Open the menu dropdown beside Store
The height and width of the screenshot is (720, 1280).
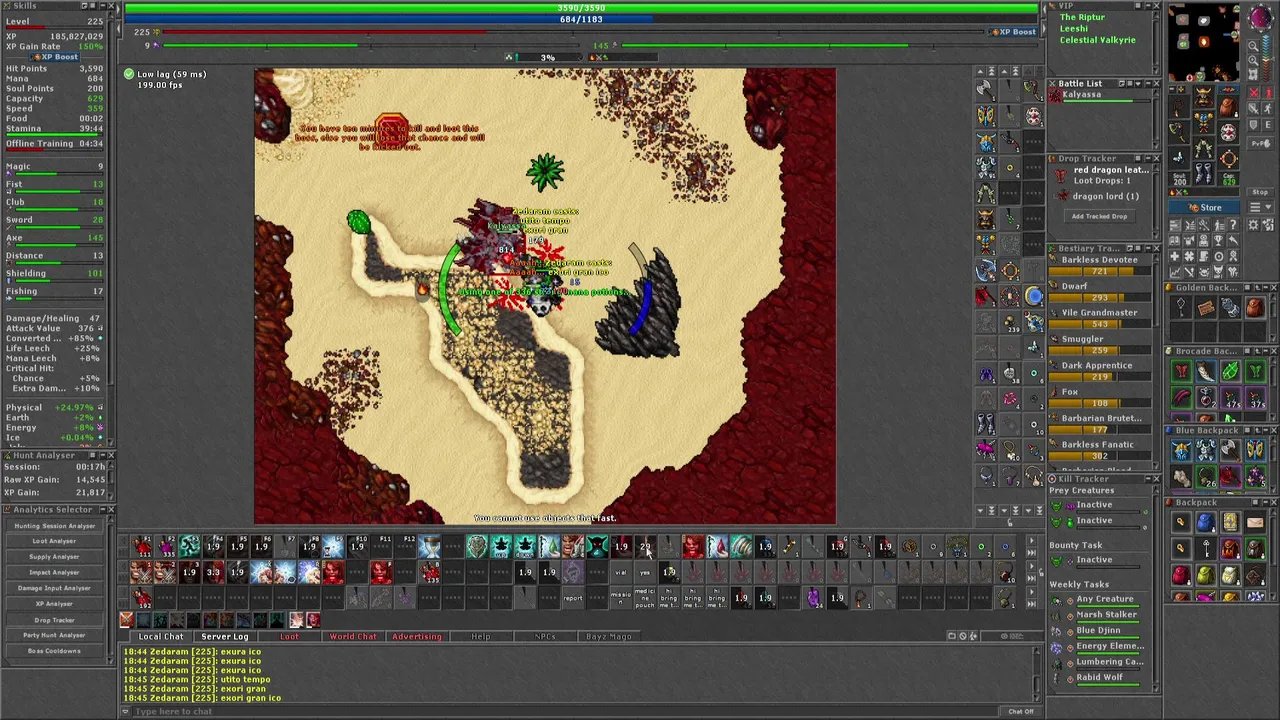(x=1260, y=207)
